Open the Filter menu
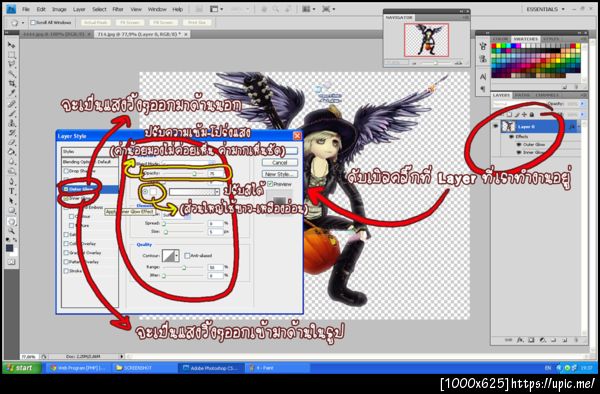 (118, 9)
